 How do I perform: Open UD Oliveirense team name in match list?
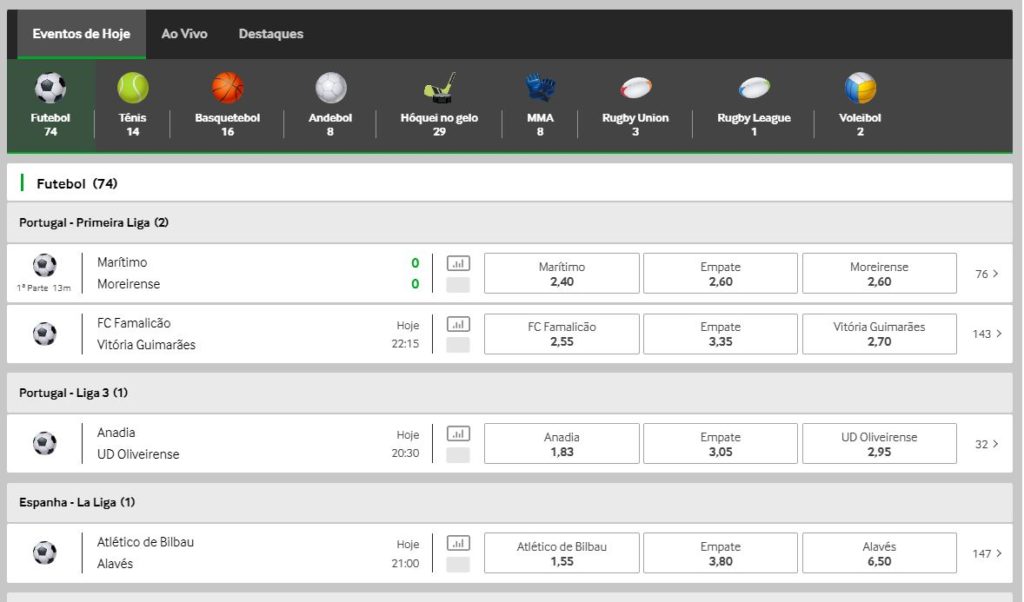point(138,454)
